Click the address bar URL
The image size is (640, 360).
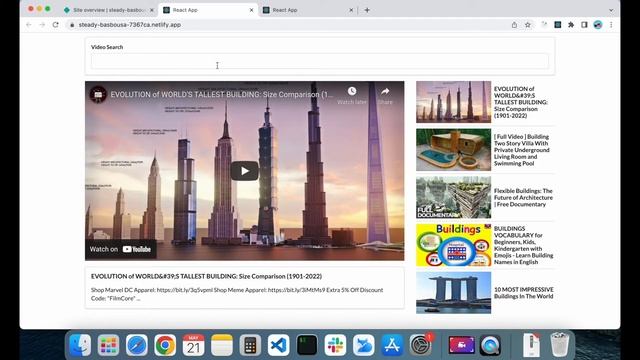130,25
